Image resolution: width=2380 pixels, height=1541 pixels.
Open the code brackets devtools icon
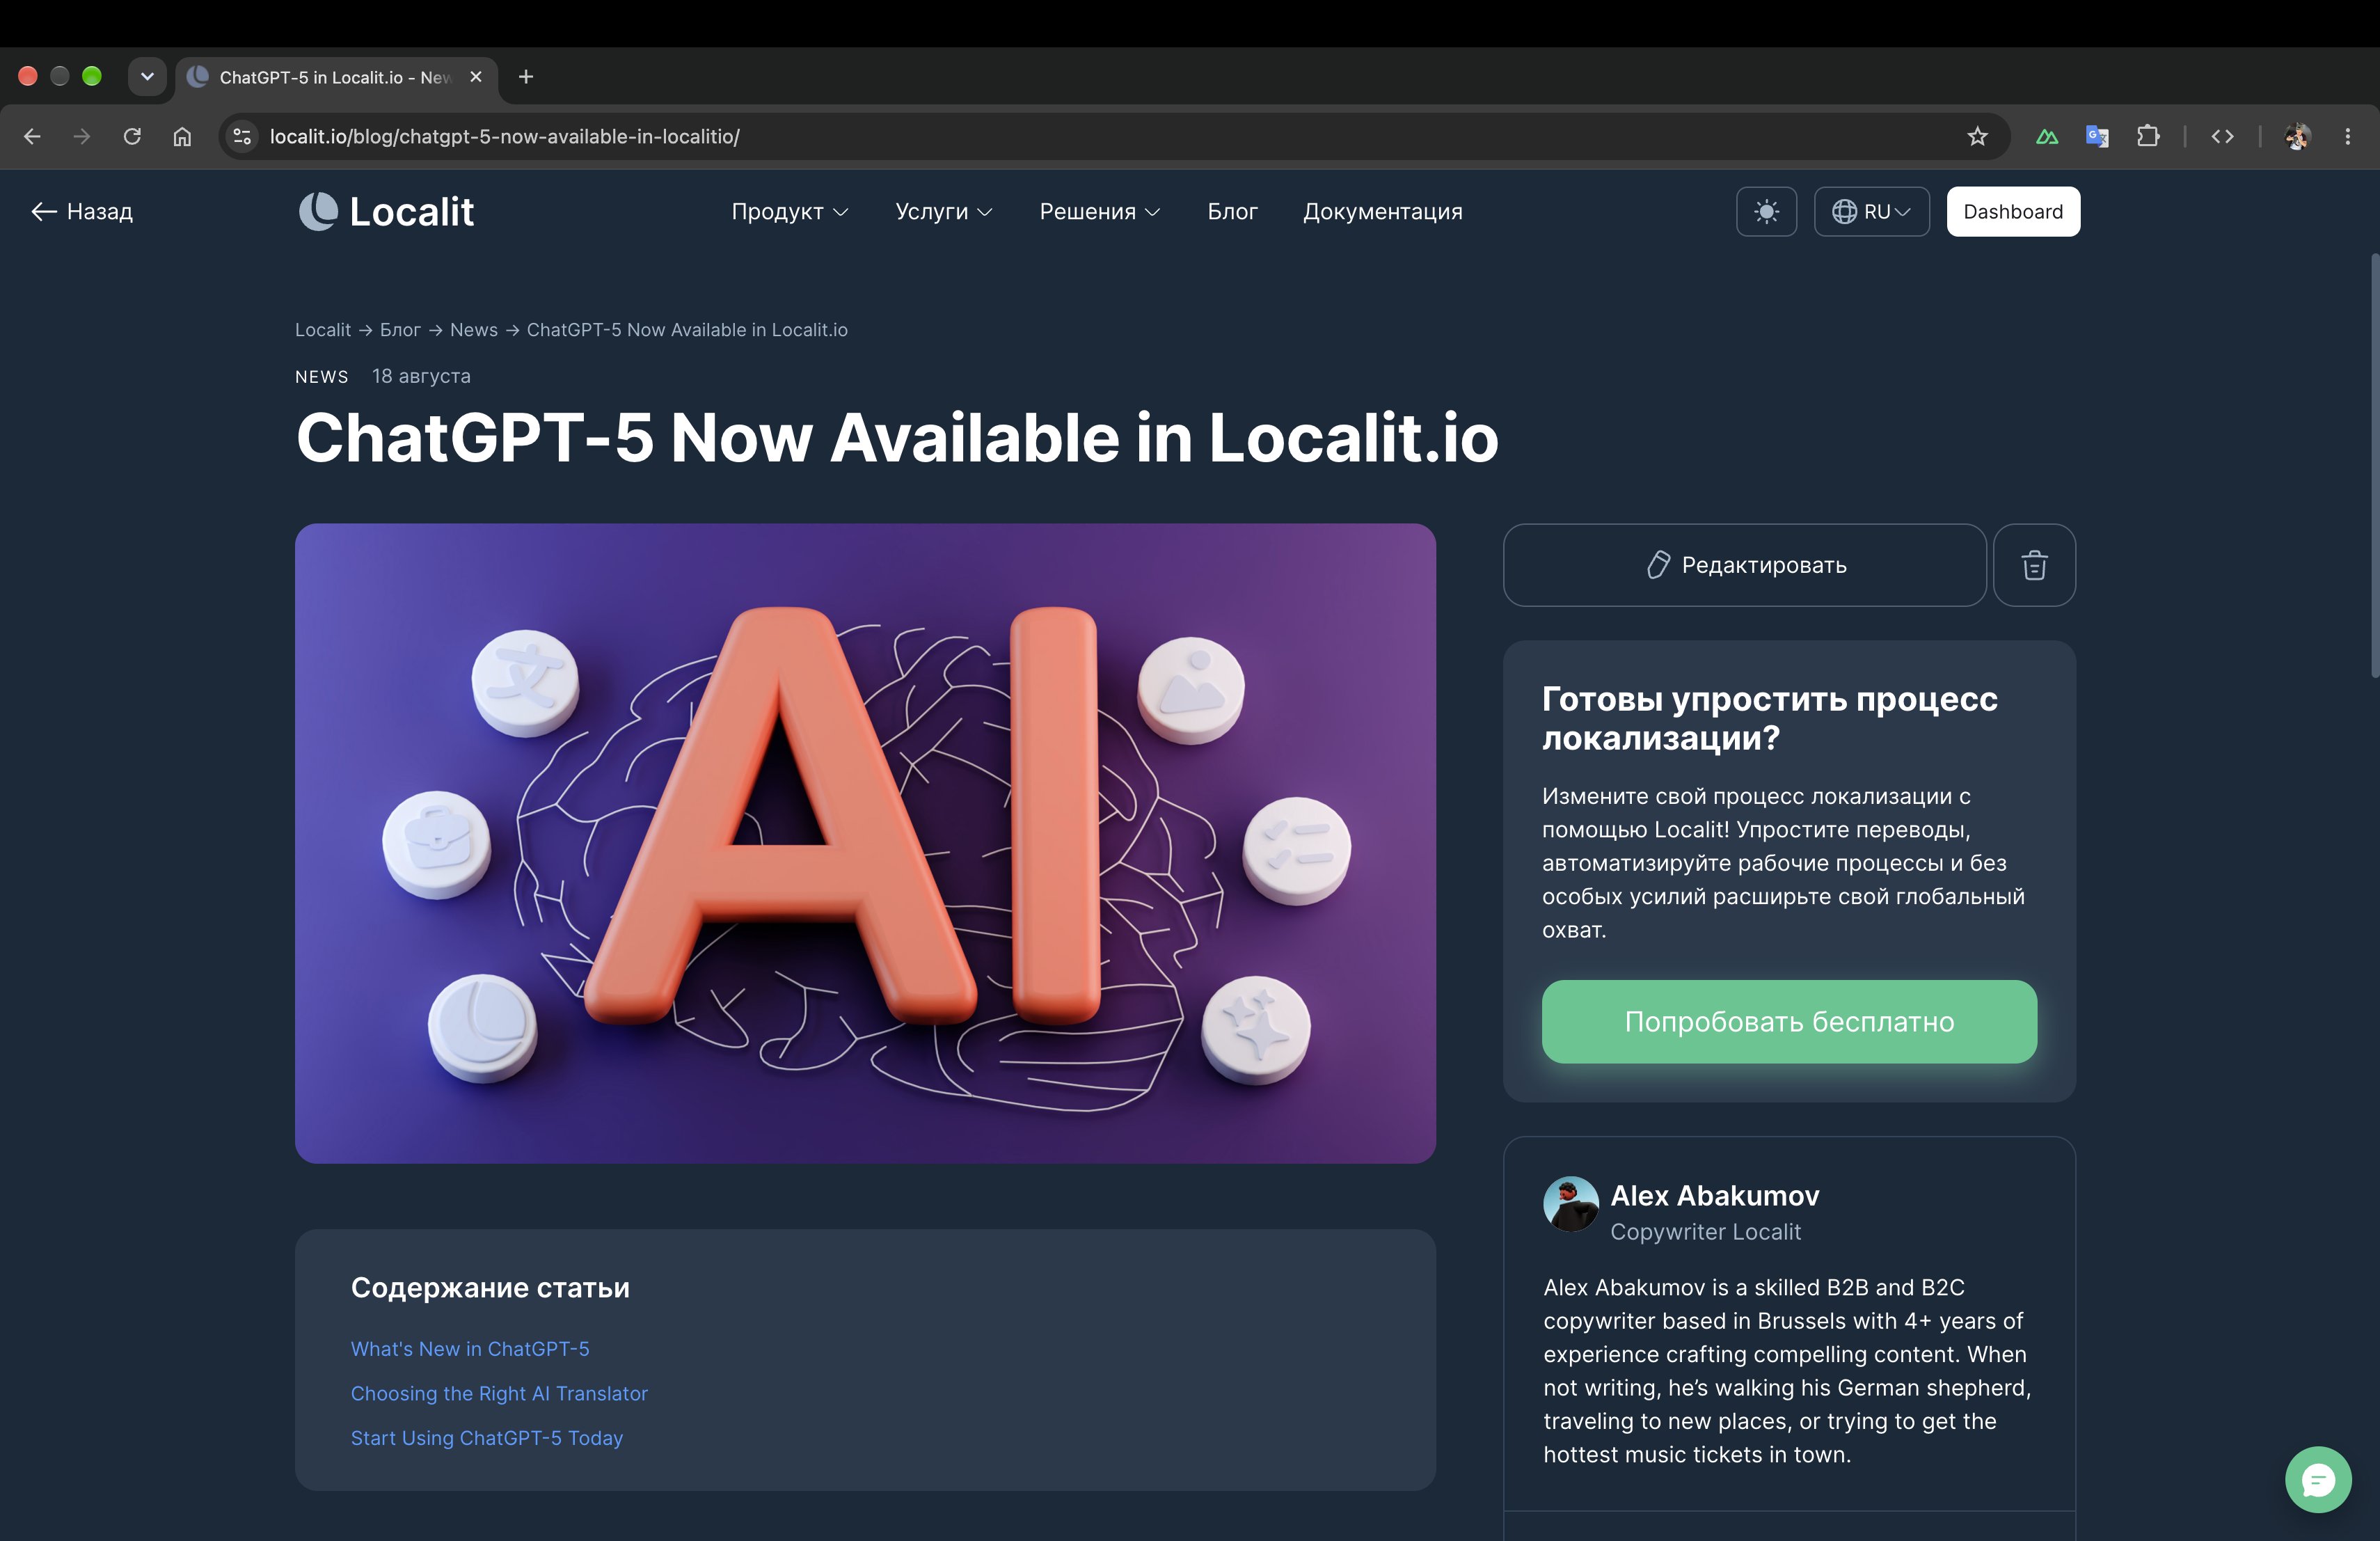click(x=2222, y=136)
